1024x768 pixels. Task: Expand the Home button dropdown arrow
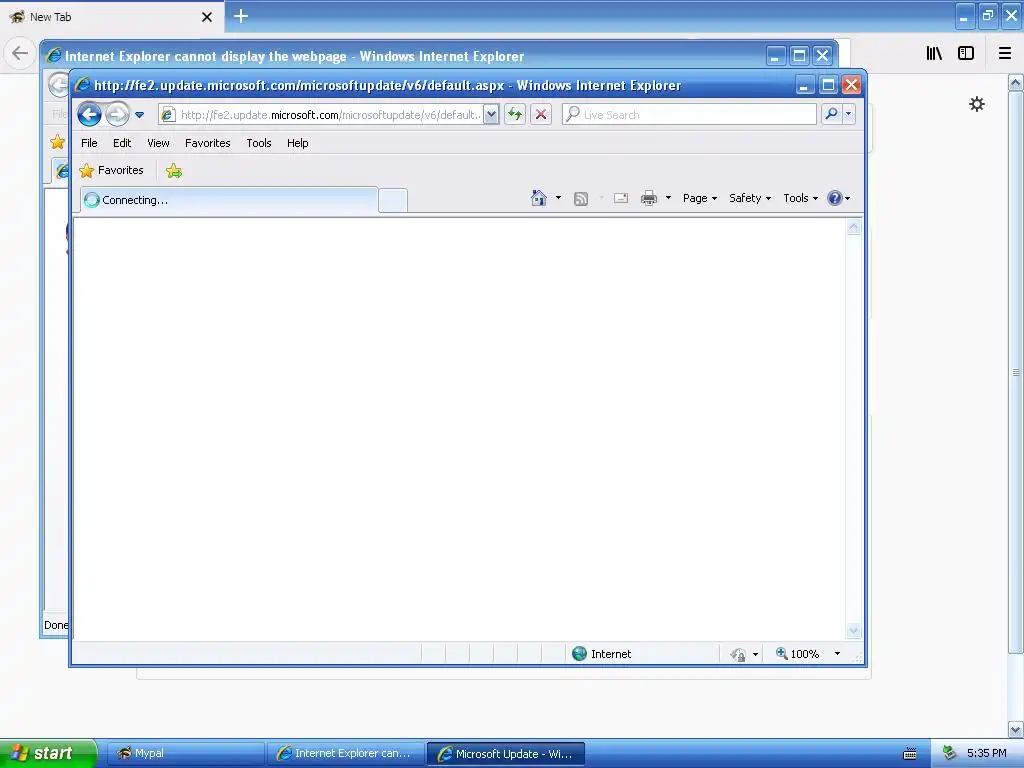558,198
